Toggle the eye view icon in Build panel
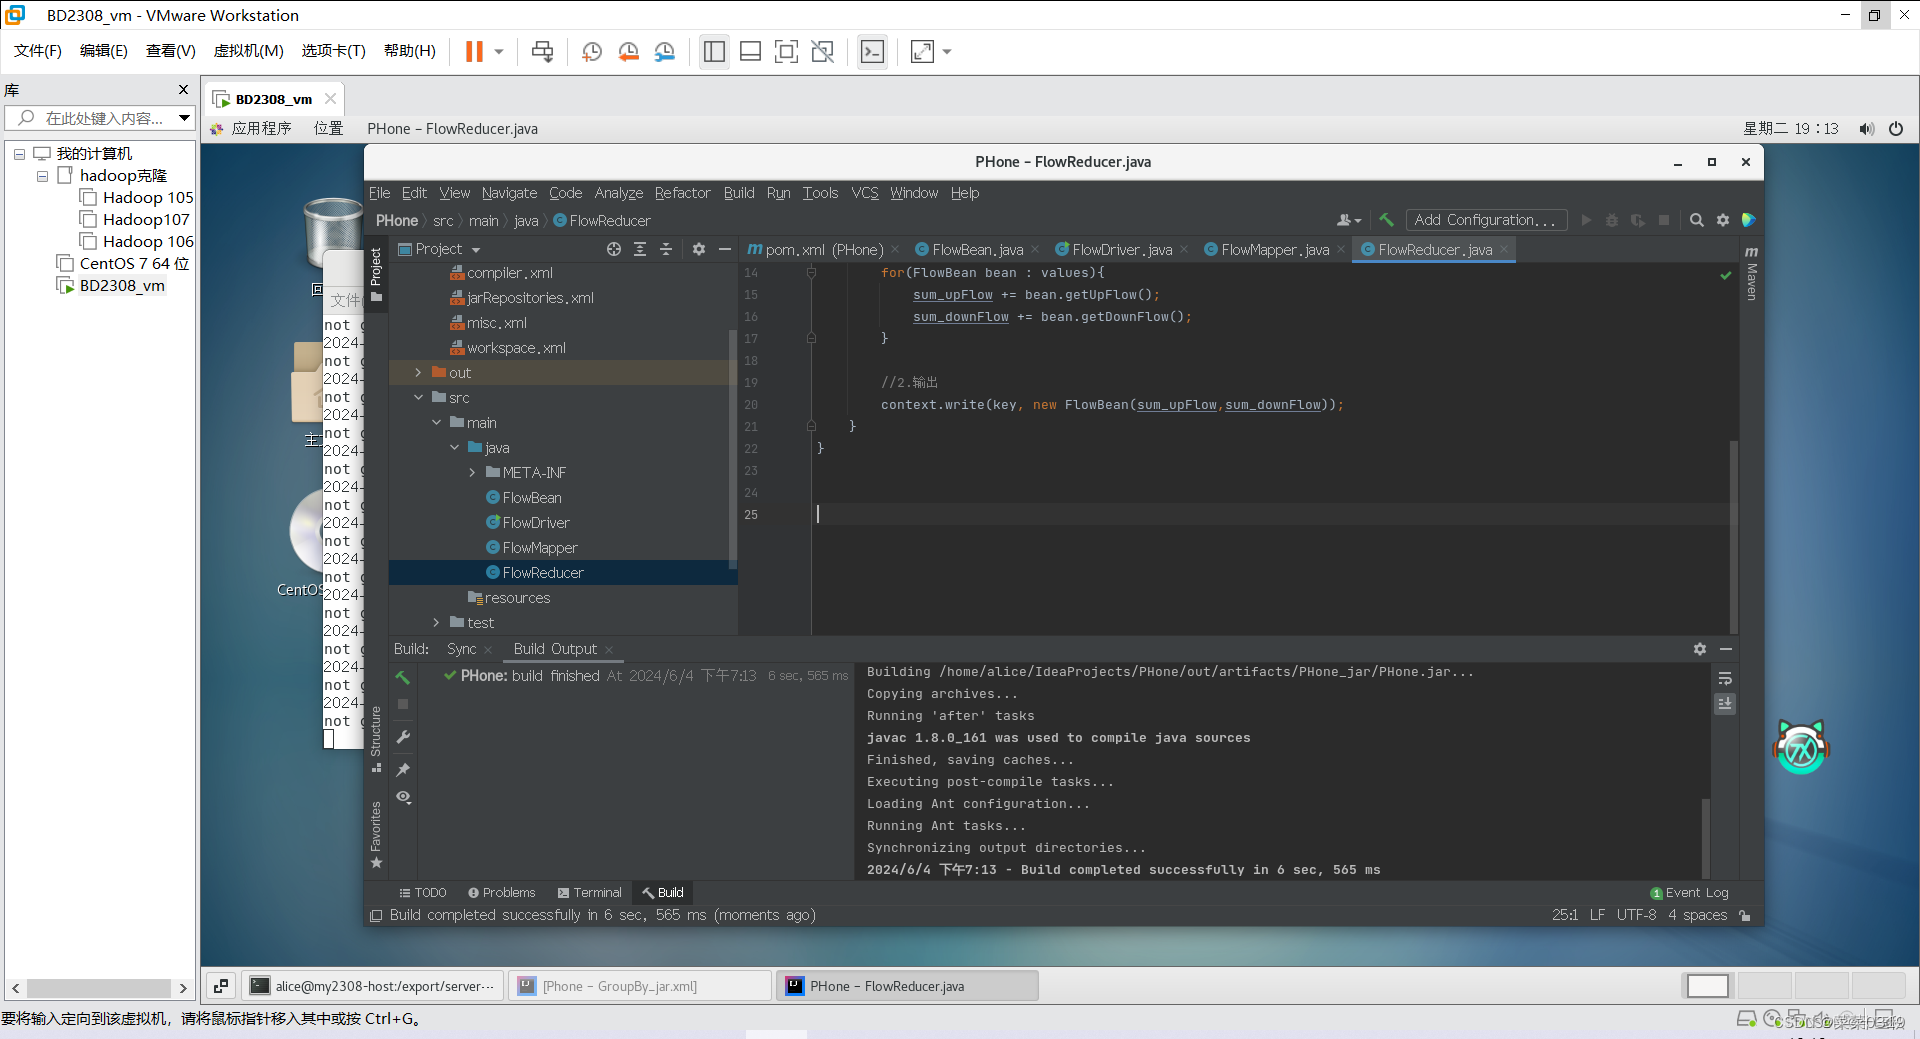The width and height of the screenshot is (1920, 1039). [403, 797]
